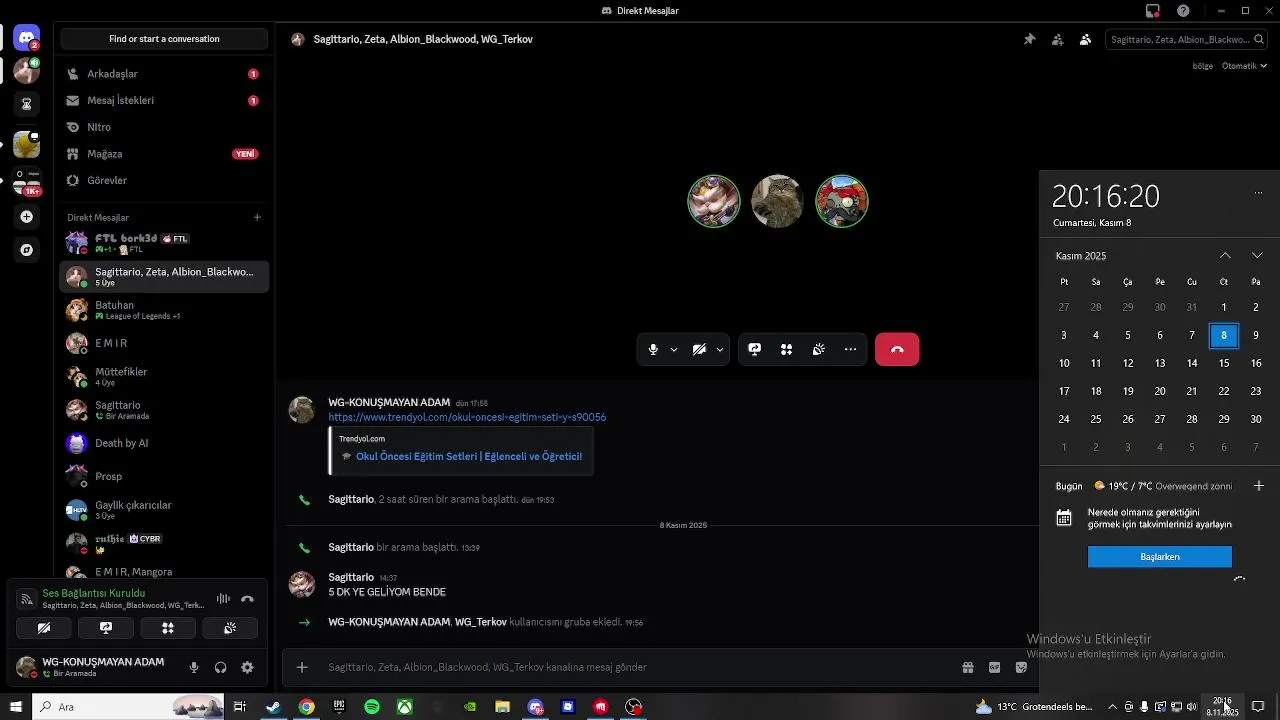This screenshot has width=1280, height=720.
Task: Share screen from voice panel
Action: 106,628
